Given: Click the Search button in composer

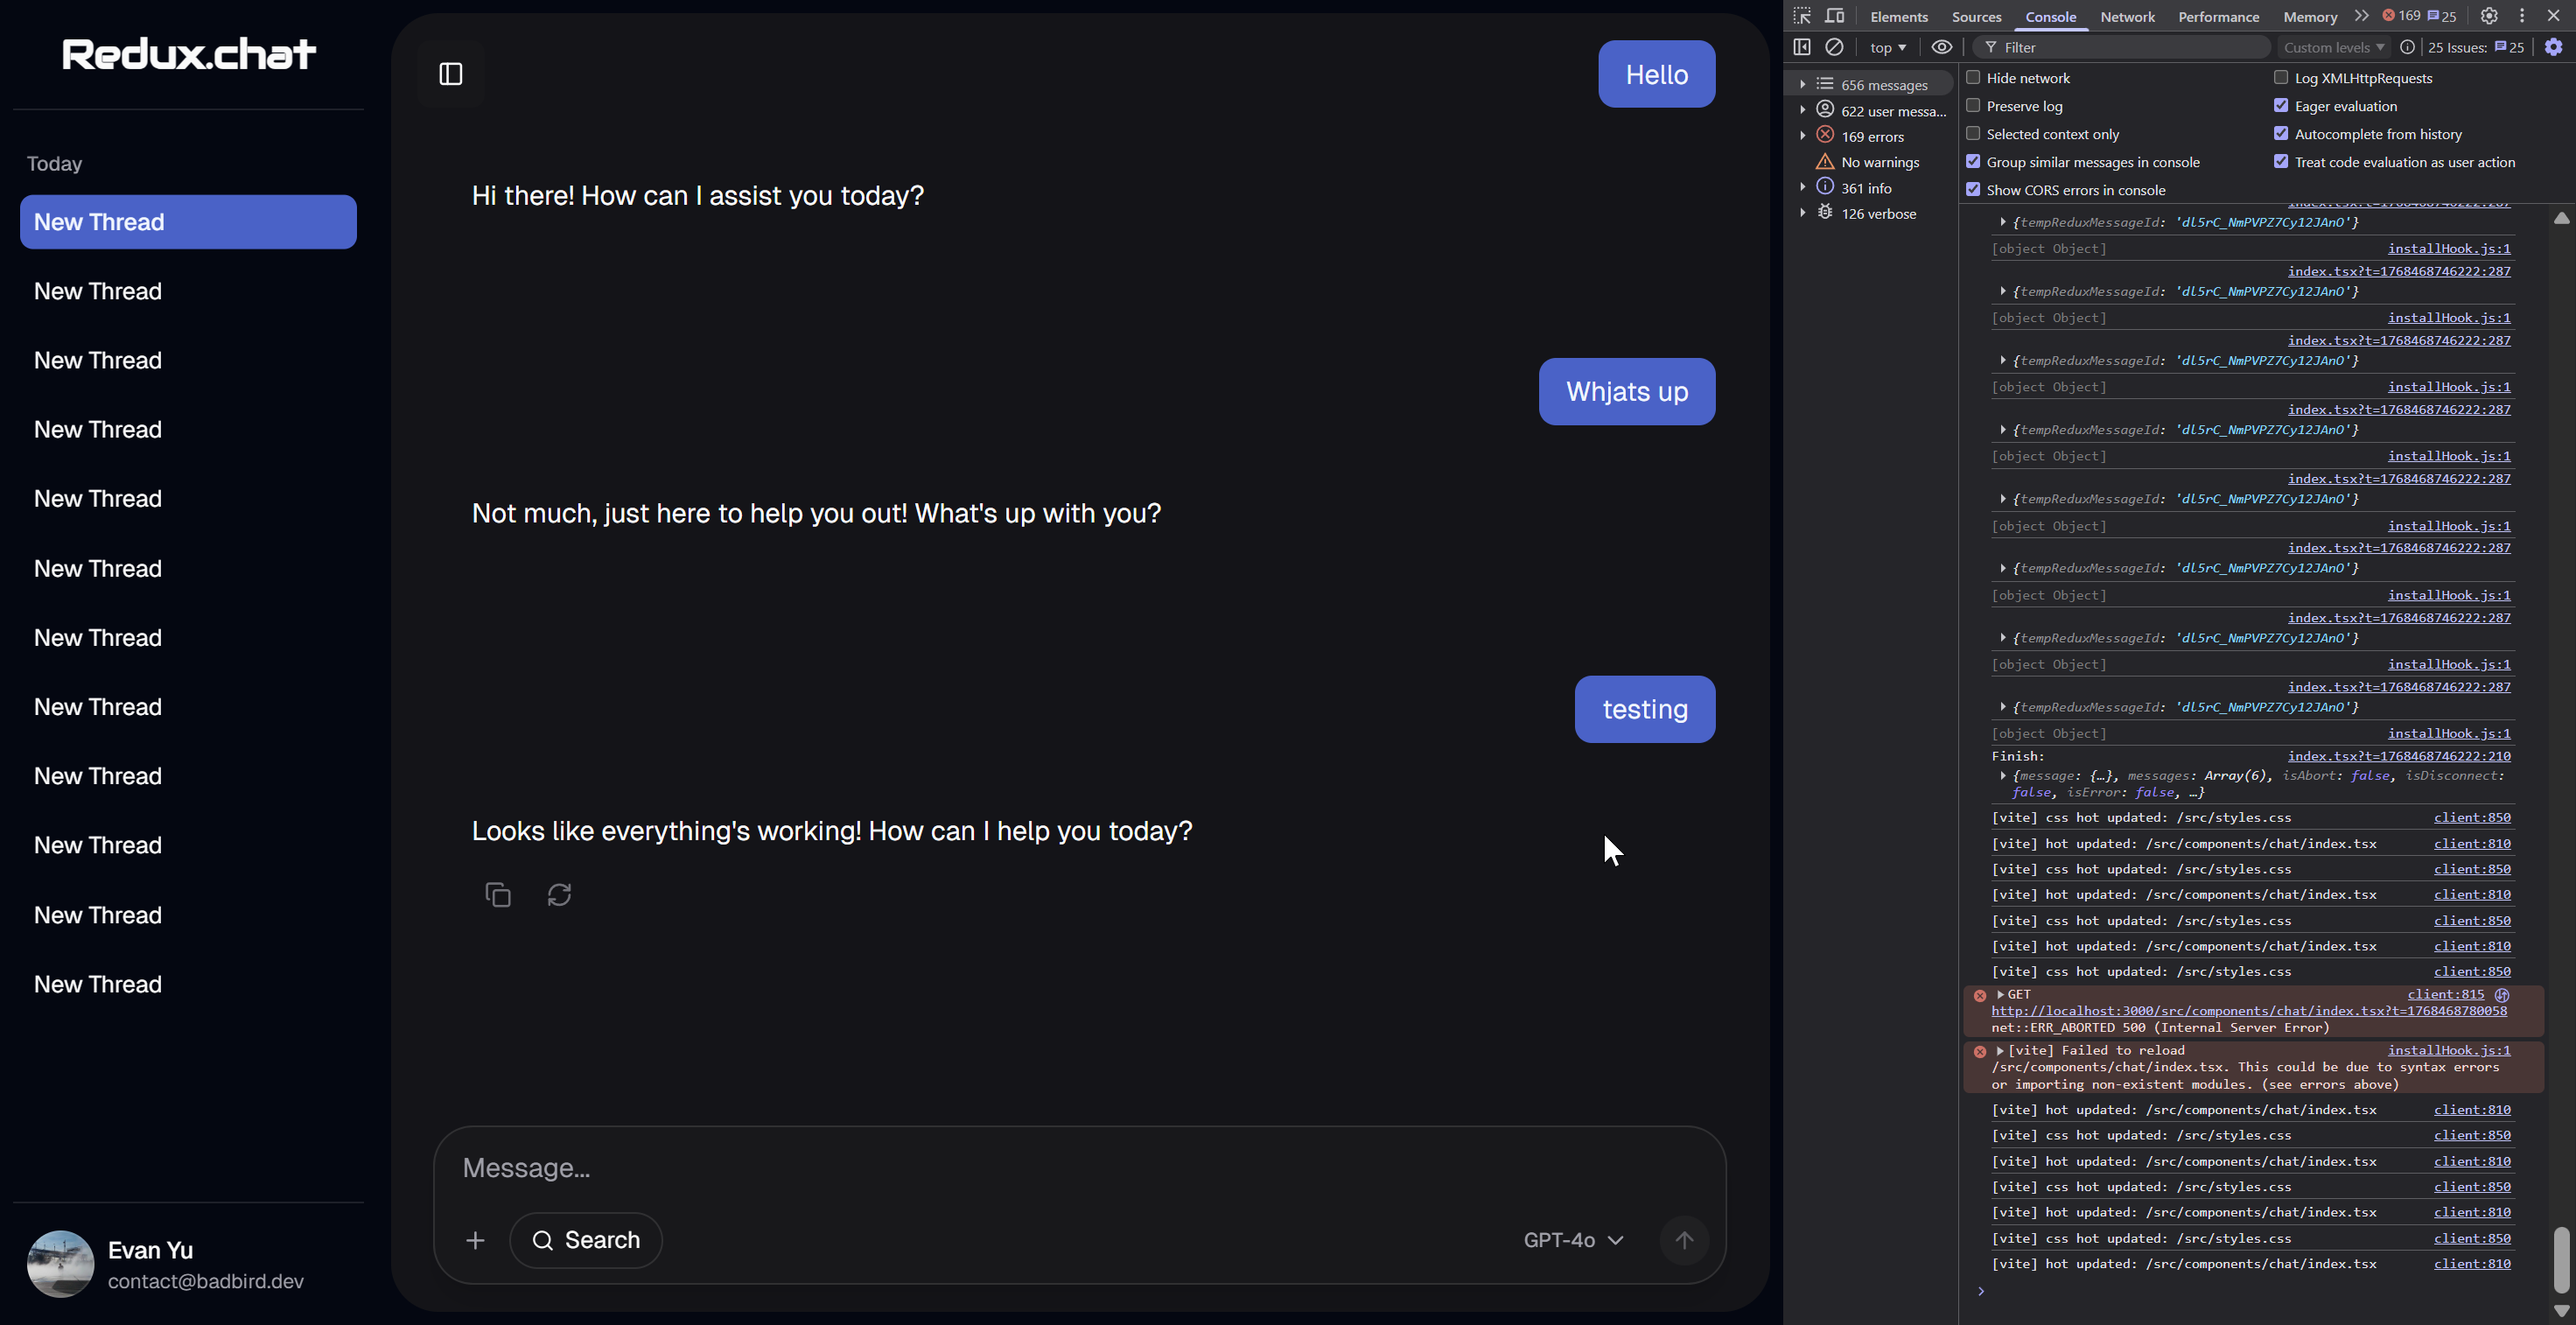Looking at the screenshot, I should (x=586, y=1240).
